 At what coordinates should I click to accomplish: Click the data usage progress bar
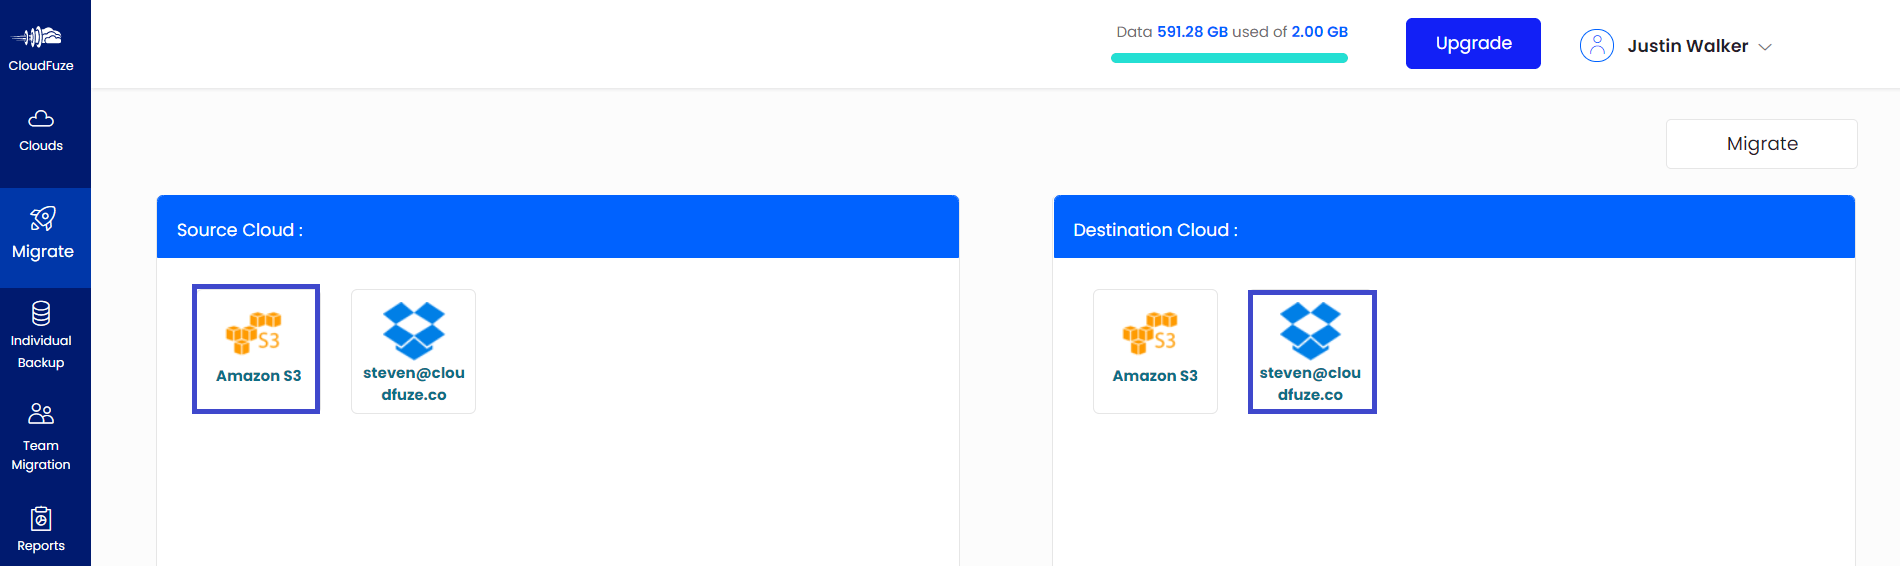click(x=1230, y=58)
